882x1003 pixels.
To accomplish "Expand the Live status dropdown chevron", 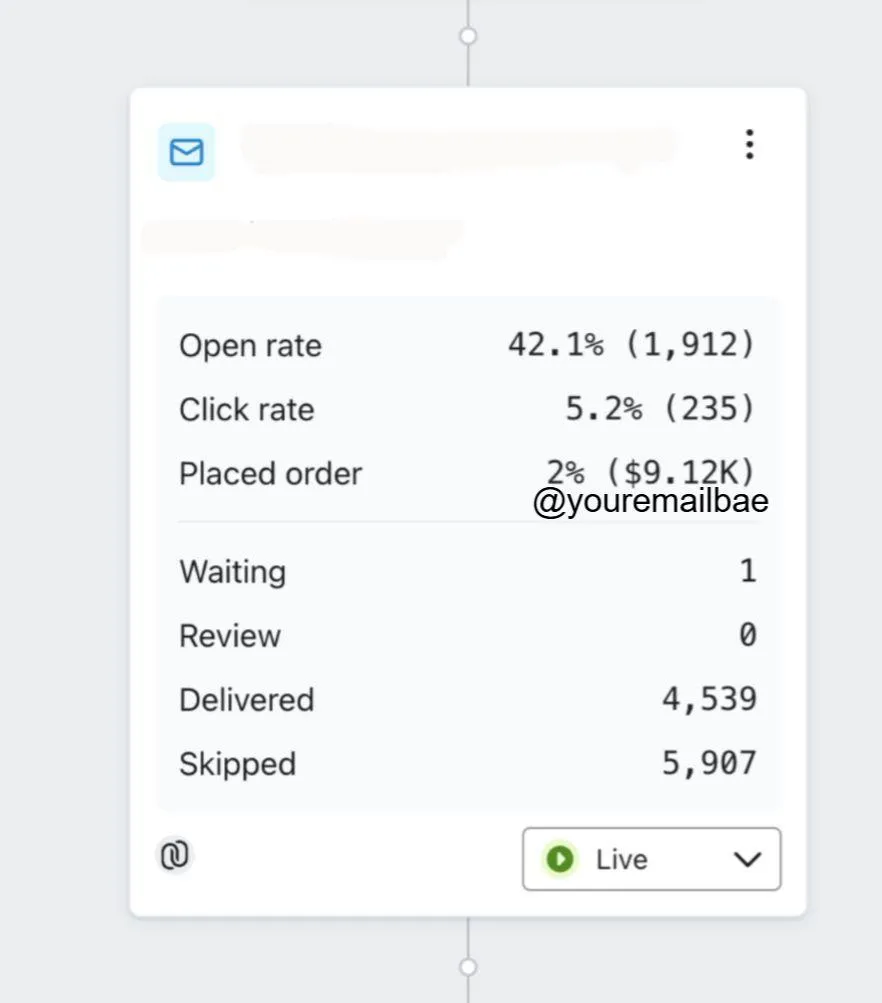I will 747,859.
